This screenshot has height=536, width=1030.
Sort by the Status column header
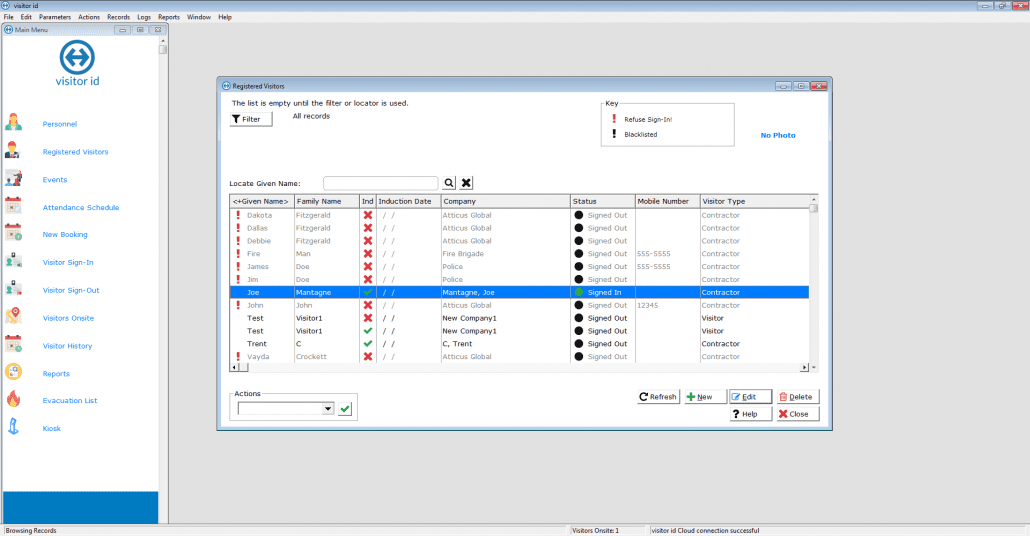[x=601, y=201]
